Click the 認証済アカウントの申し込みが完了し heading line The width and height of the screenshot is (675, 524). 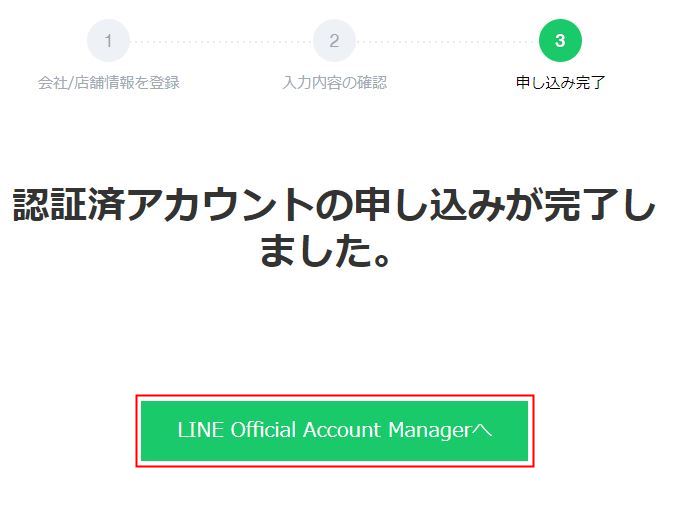tap(334, 205)
